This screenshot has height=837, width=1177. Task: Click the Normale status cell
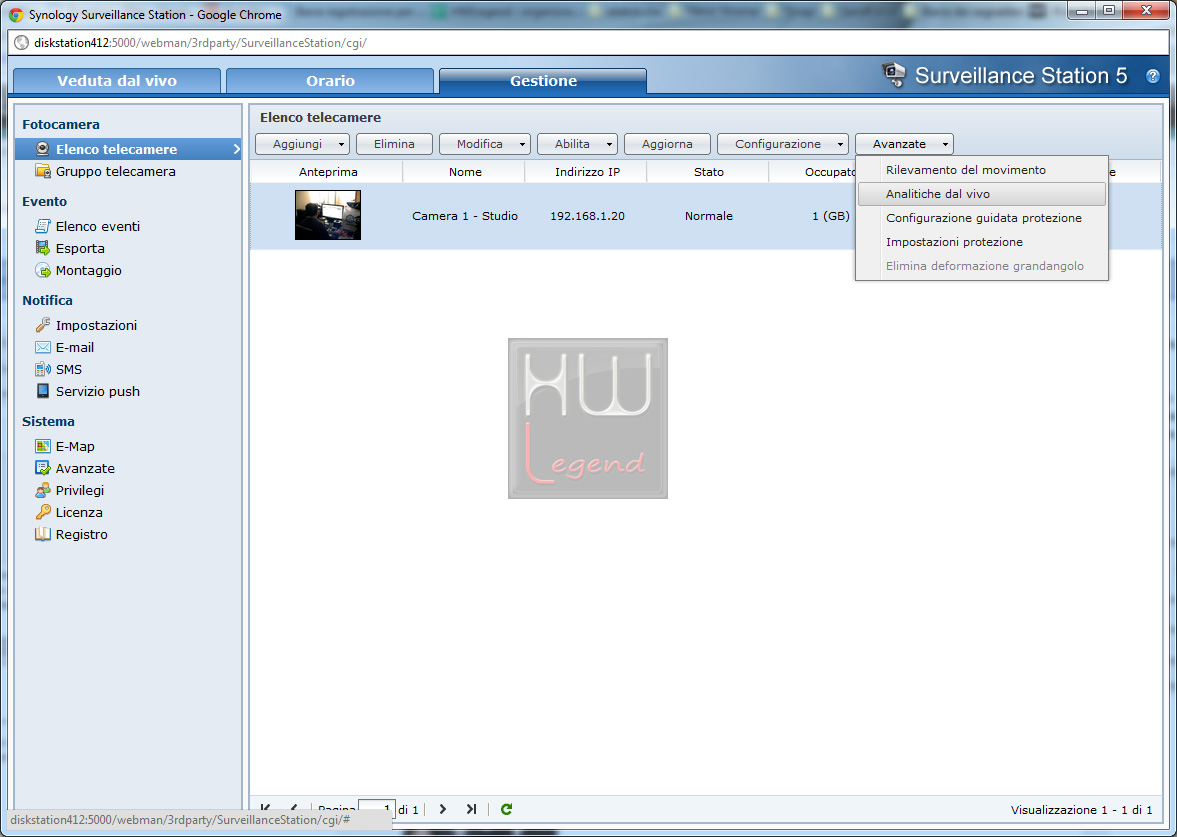tap(709, 215)
